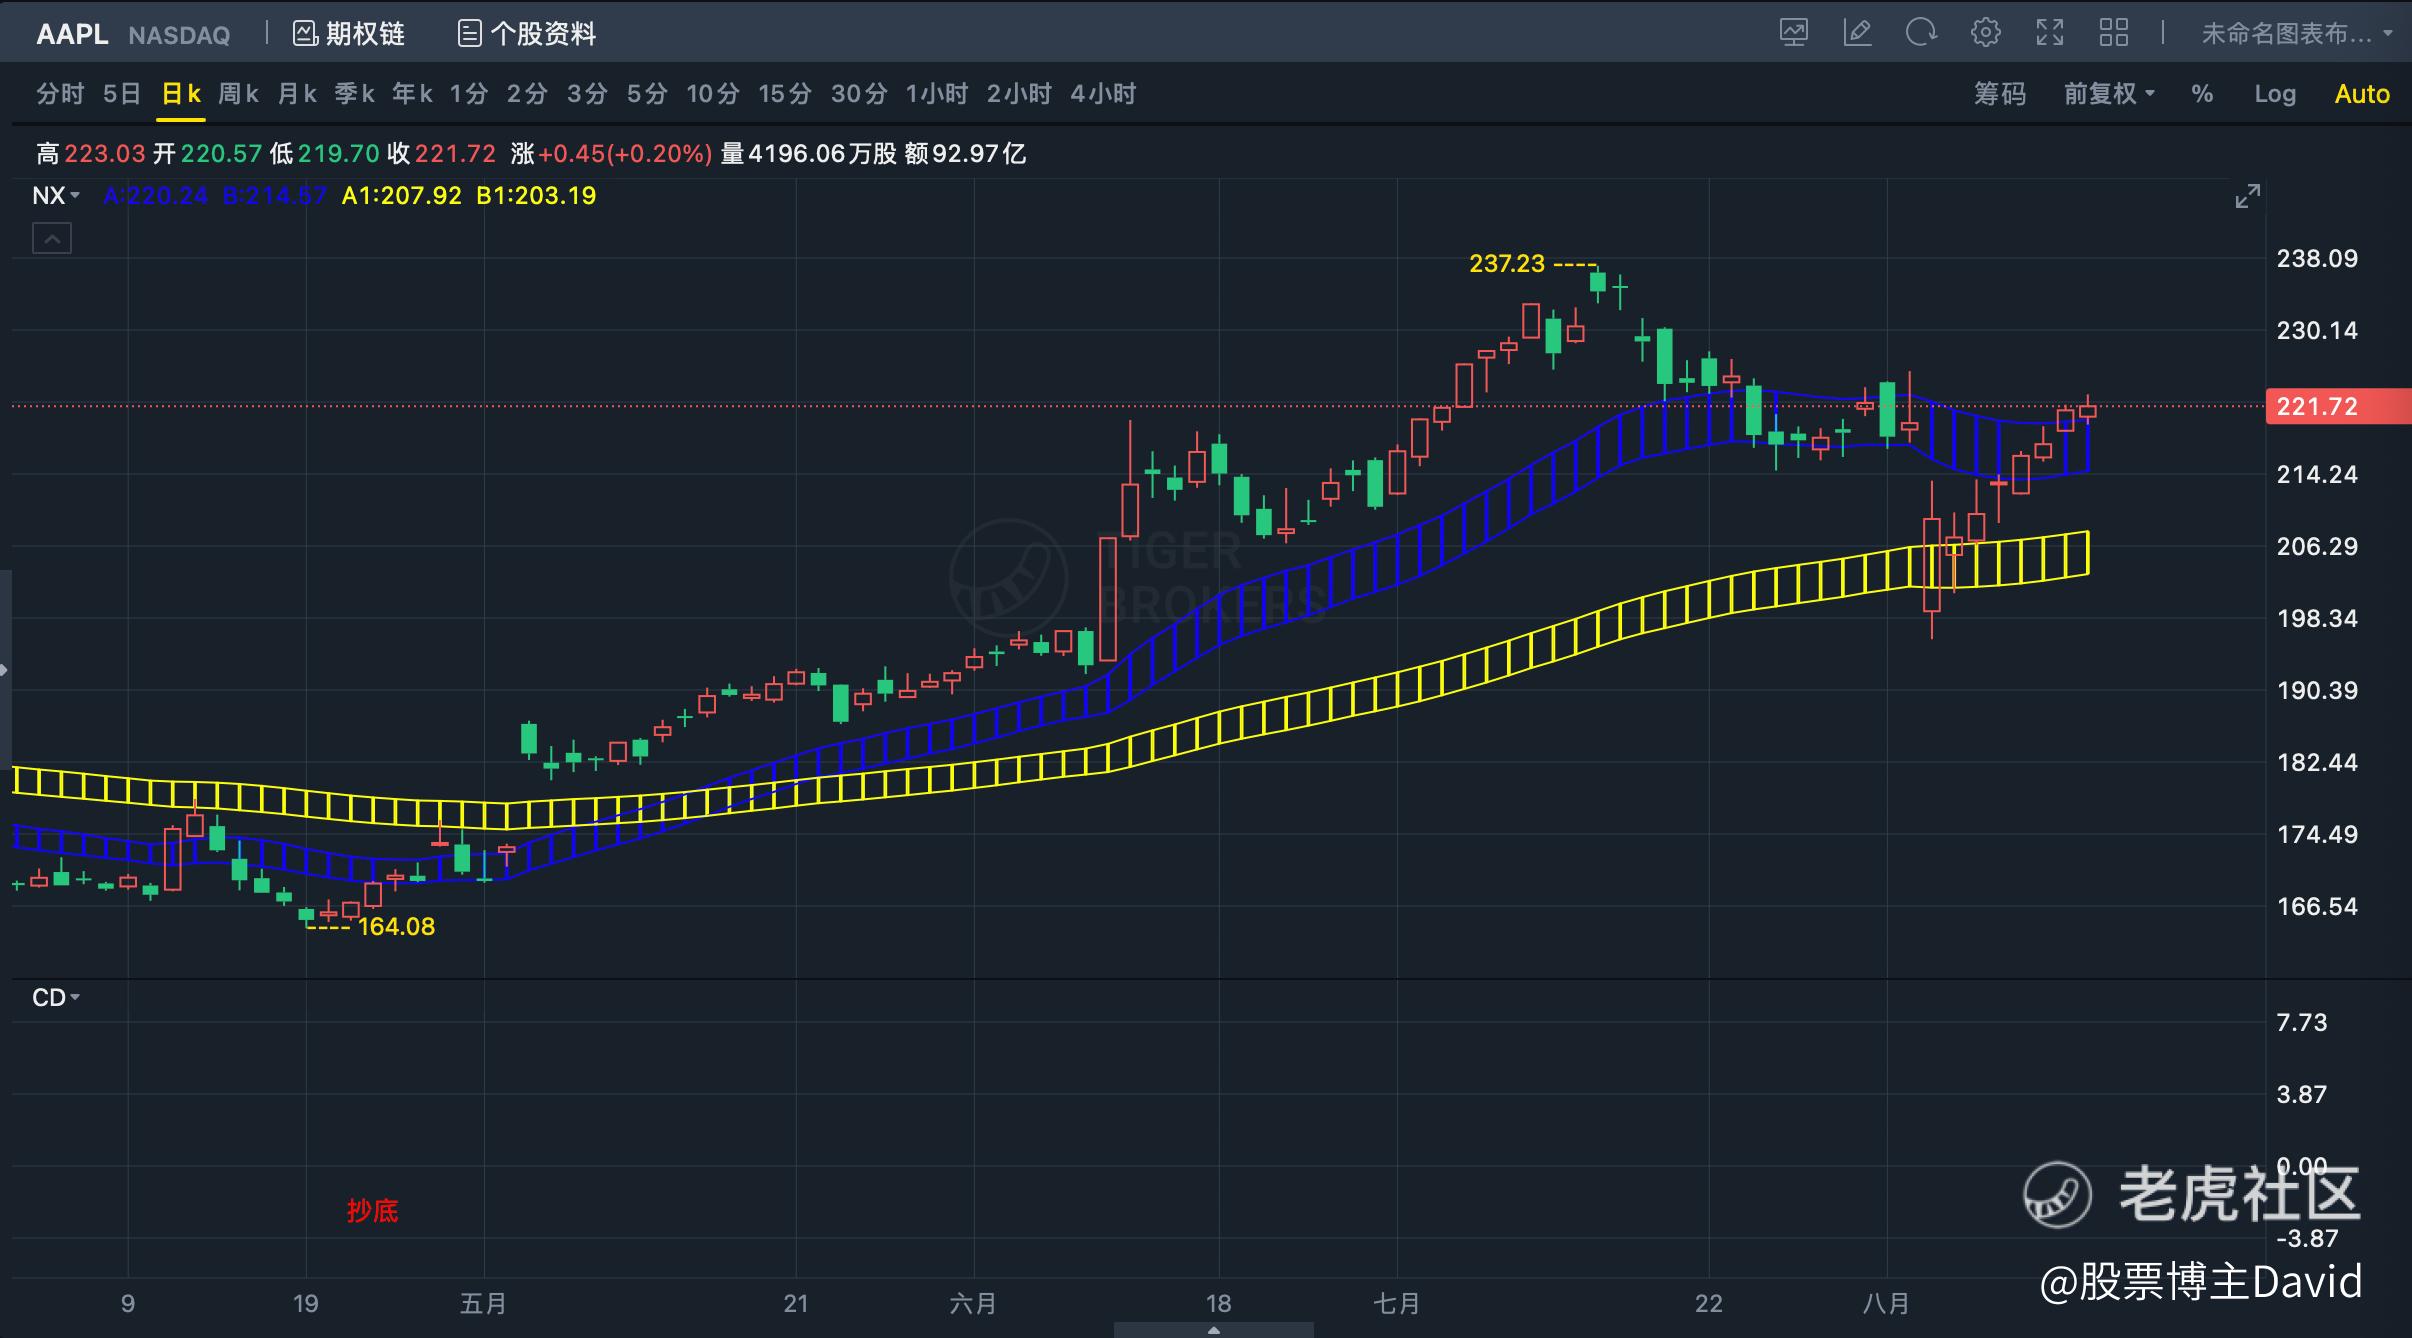Switch to 1小时 hourly chart
The height and width of the screenshot is (1338, 2412).
coord(937,94)
